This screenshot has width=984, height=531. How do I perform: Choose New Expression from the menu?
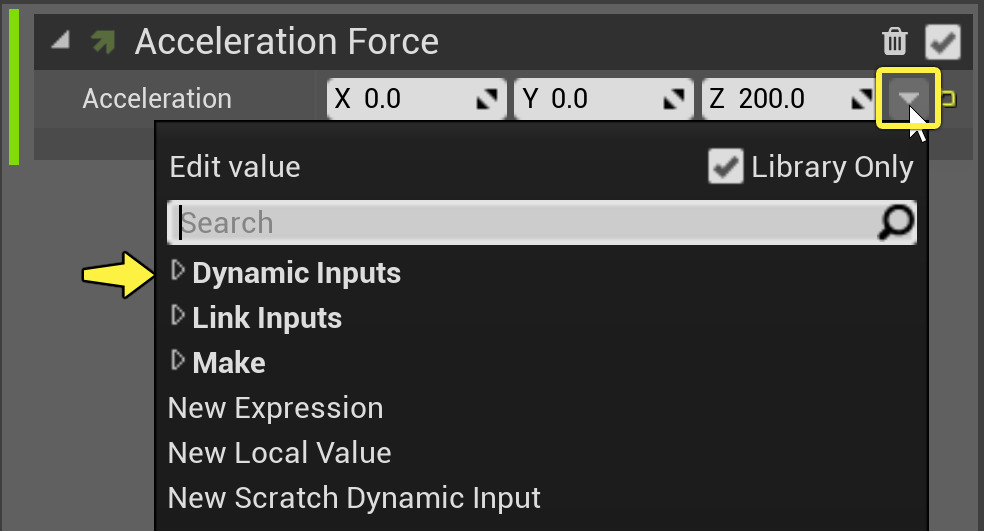pyautogui.click(x=275, y=408)
